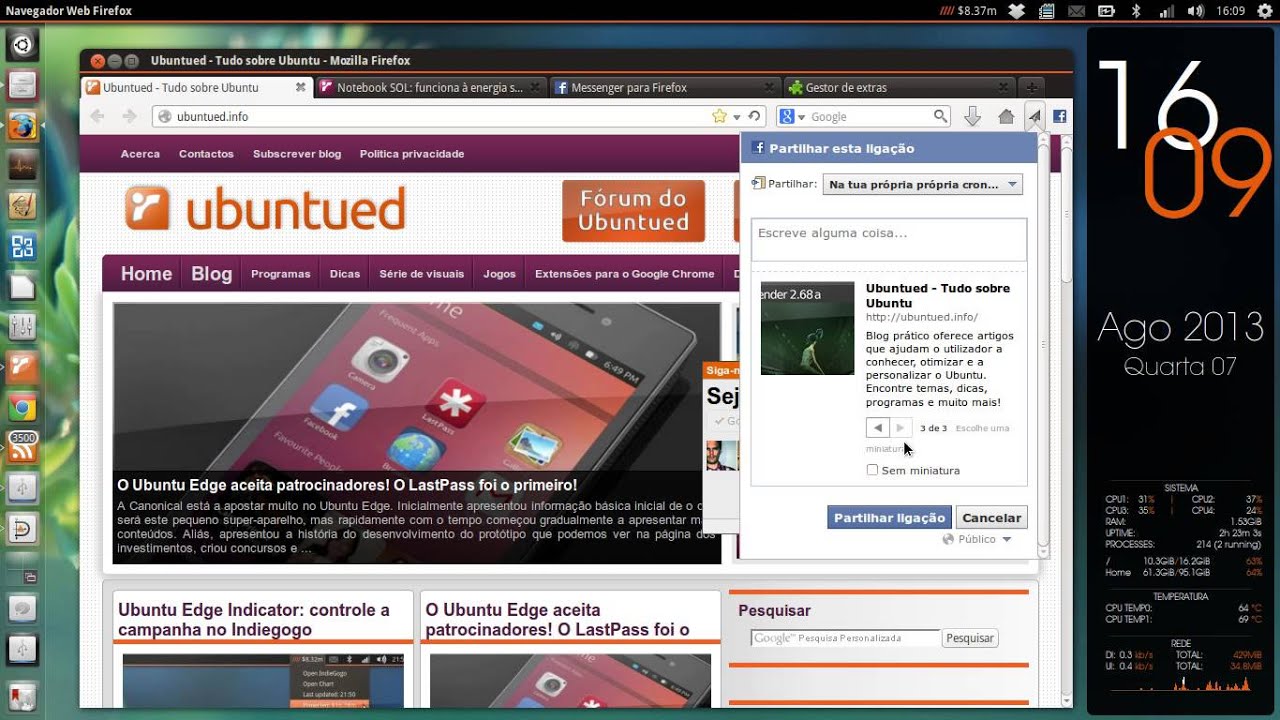
Task: Switch to the 'Ubuntued - Tudo sobre Ubuntu' tab
Action: 197,87
